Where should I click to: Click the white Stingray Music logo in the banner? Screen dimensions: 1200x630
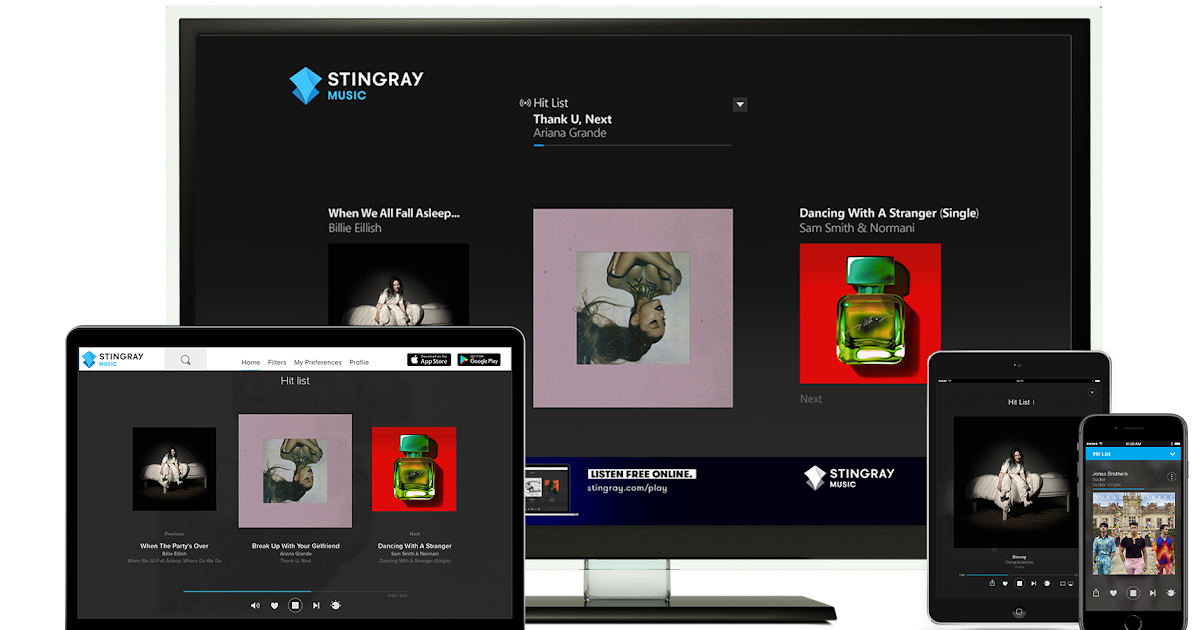click(x=849, y=477)
